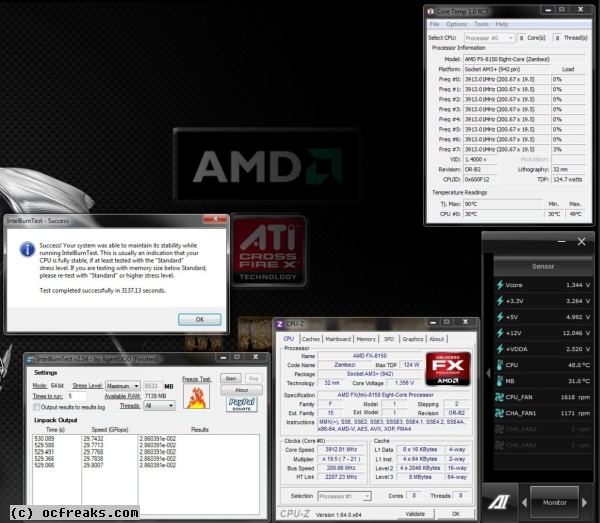Toggle Output results to results log checkbox
Viewport: 600px width, 523px height.
pyautogui.click(x=36, y=407)
